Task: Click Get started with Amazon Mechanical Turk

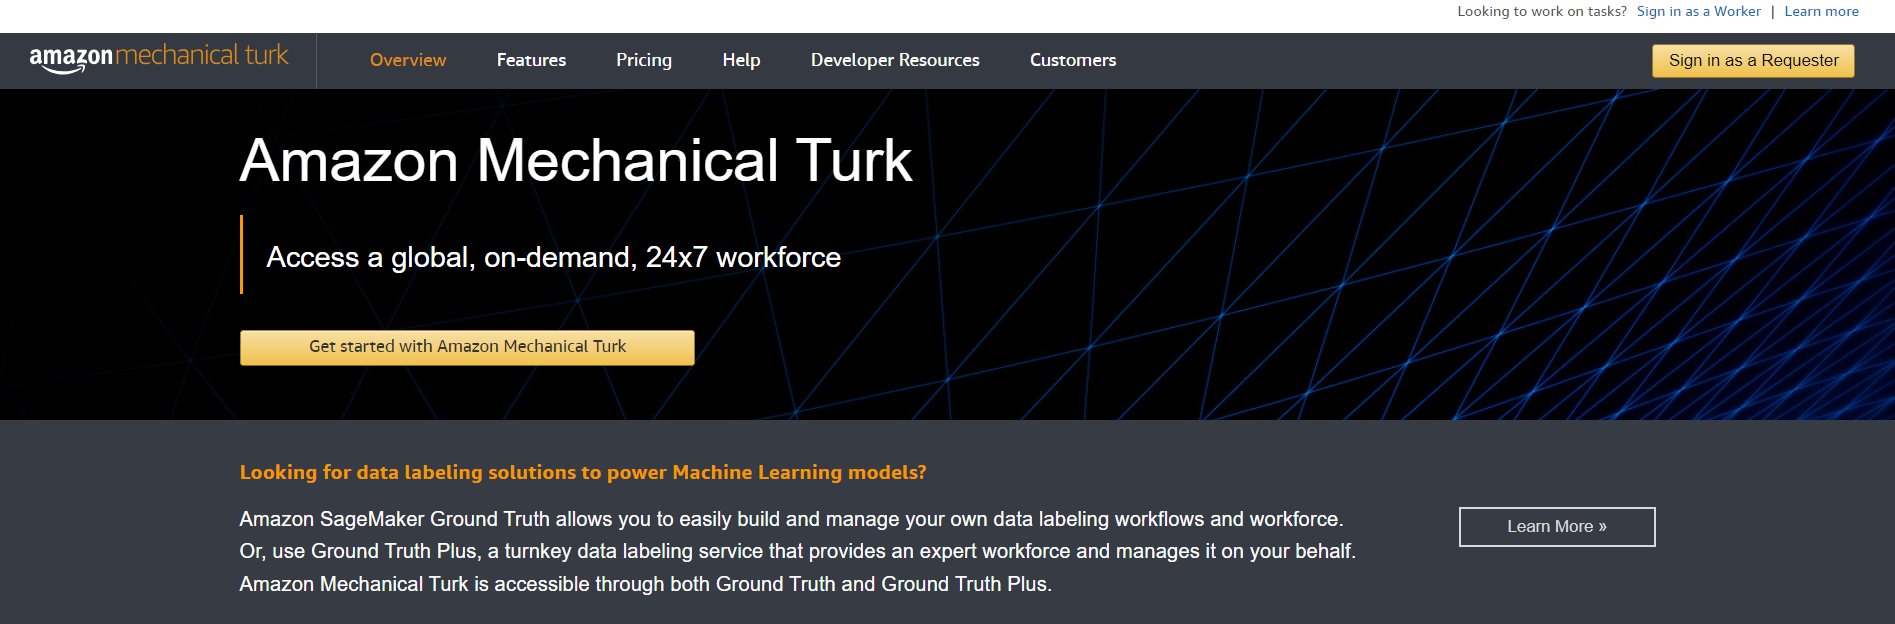Action: point(467,347)
